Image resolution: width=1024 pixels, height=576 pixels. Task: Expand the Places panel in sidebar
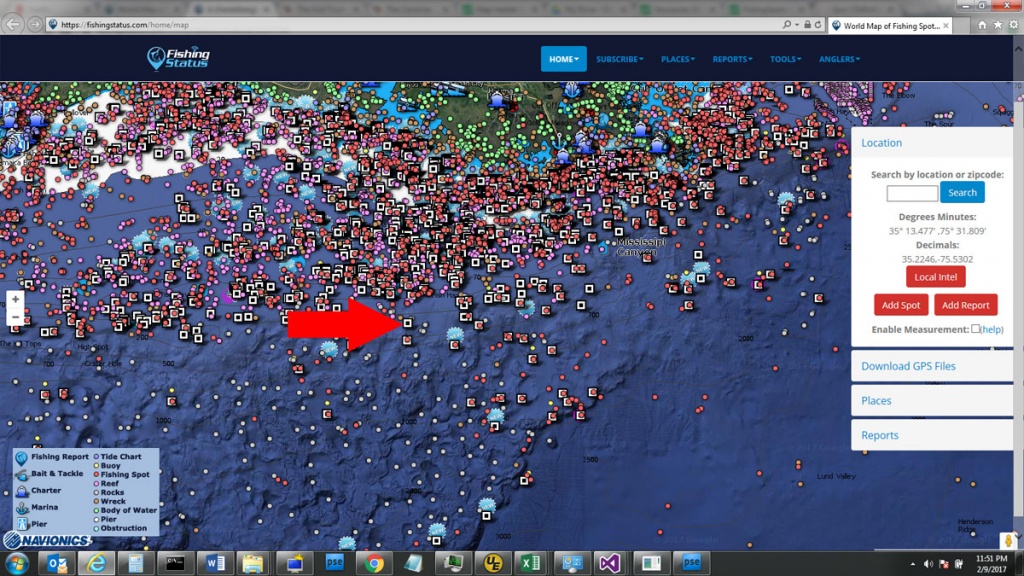[876, 400]
